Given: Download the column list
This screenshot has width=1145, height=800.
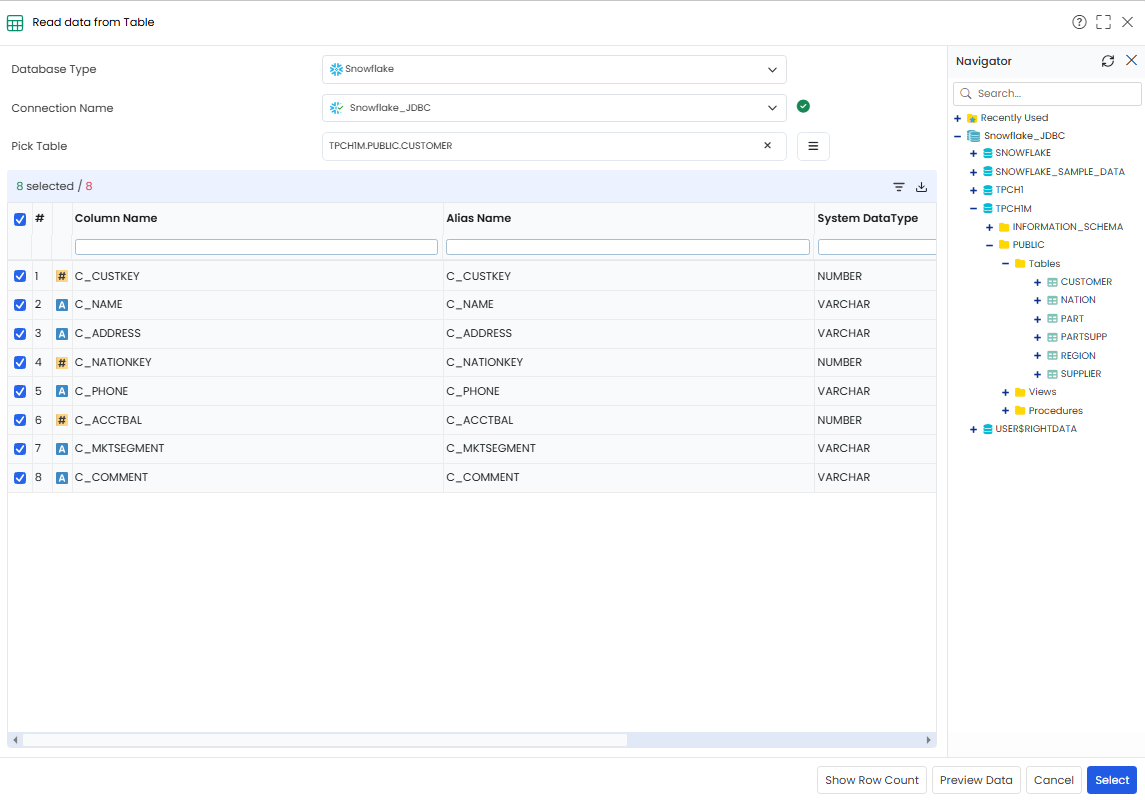Looking at the screenshot, I should tap(922, 187).
